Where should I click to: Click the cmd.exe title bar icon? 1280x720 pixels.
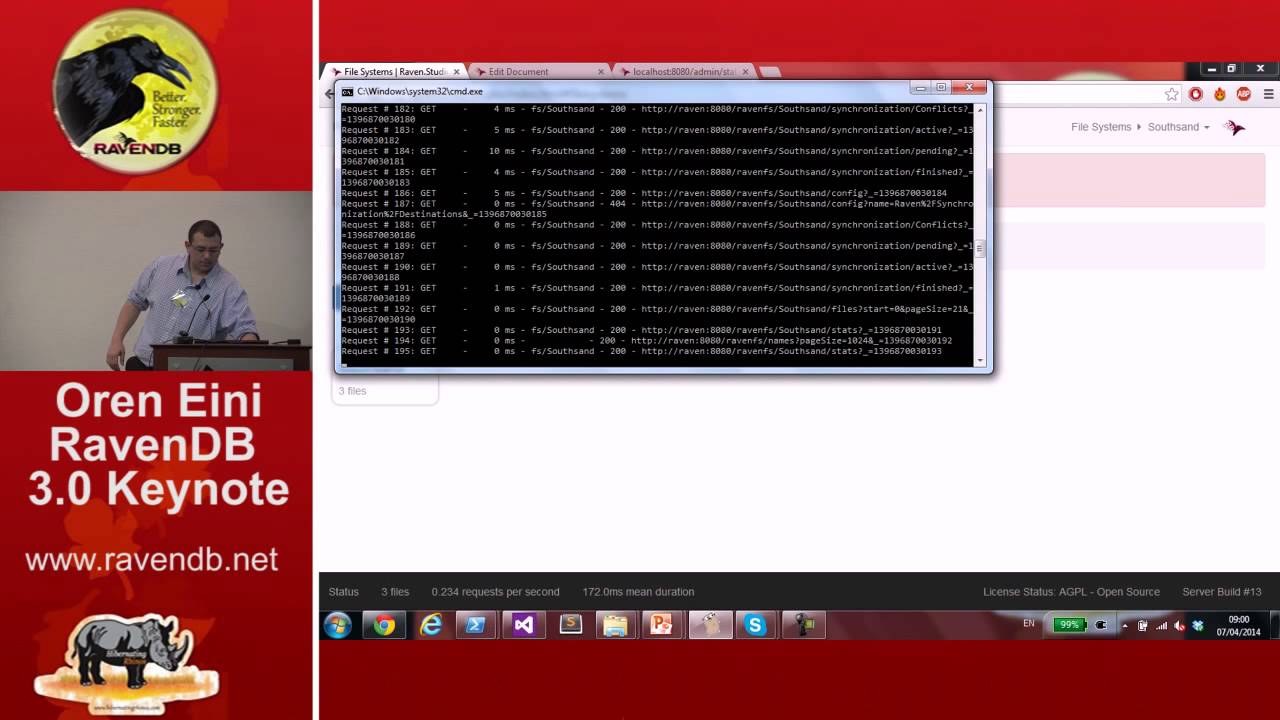347,91
